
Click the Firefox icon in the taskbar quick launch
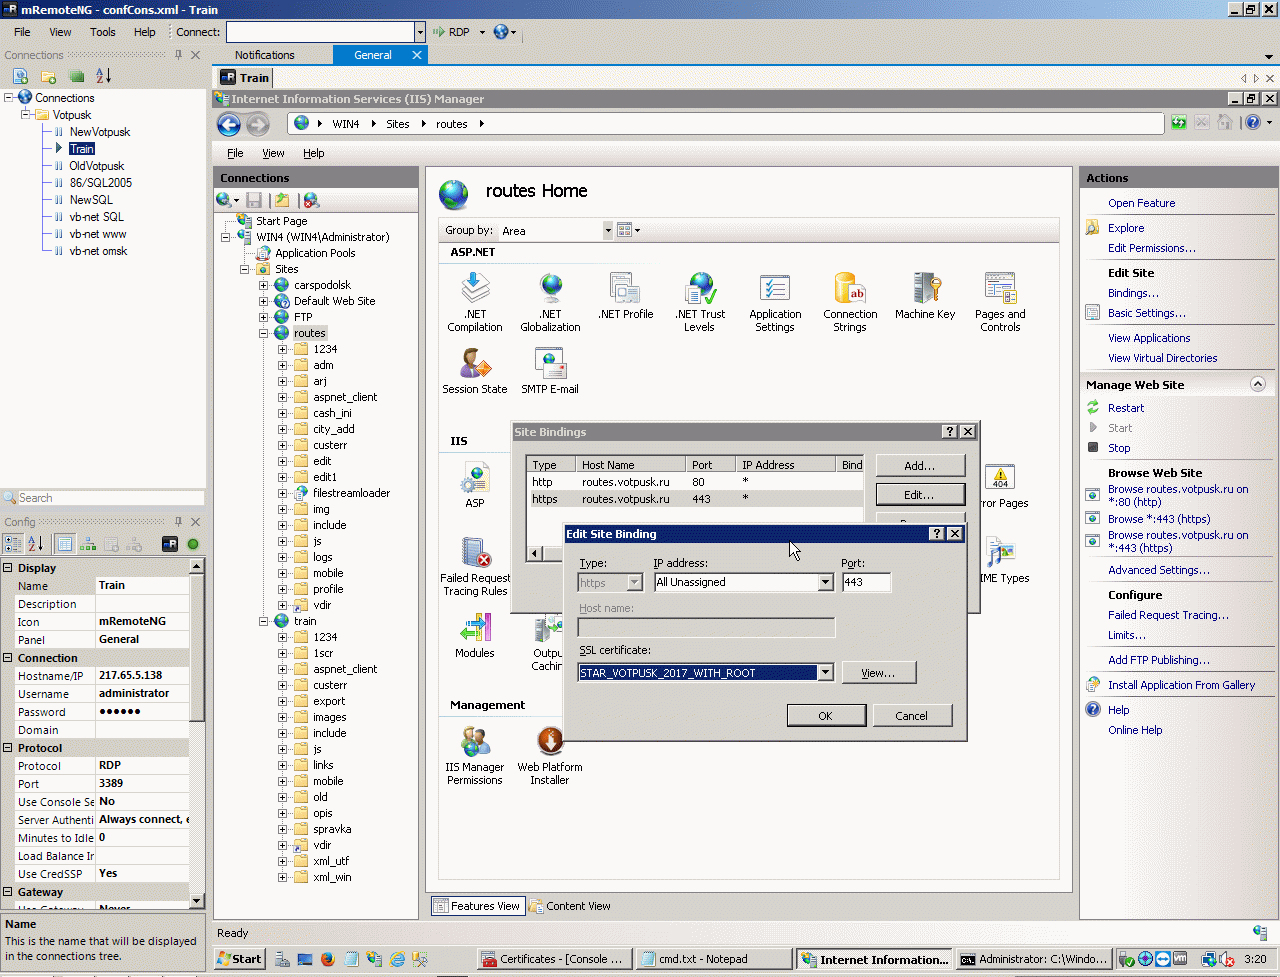pyautogui.click(x=327, y=959)
